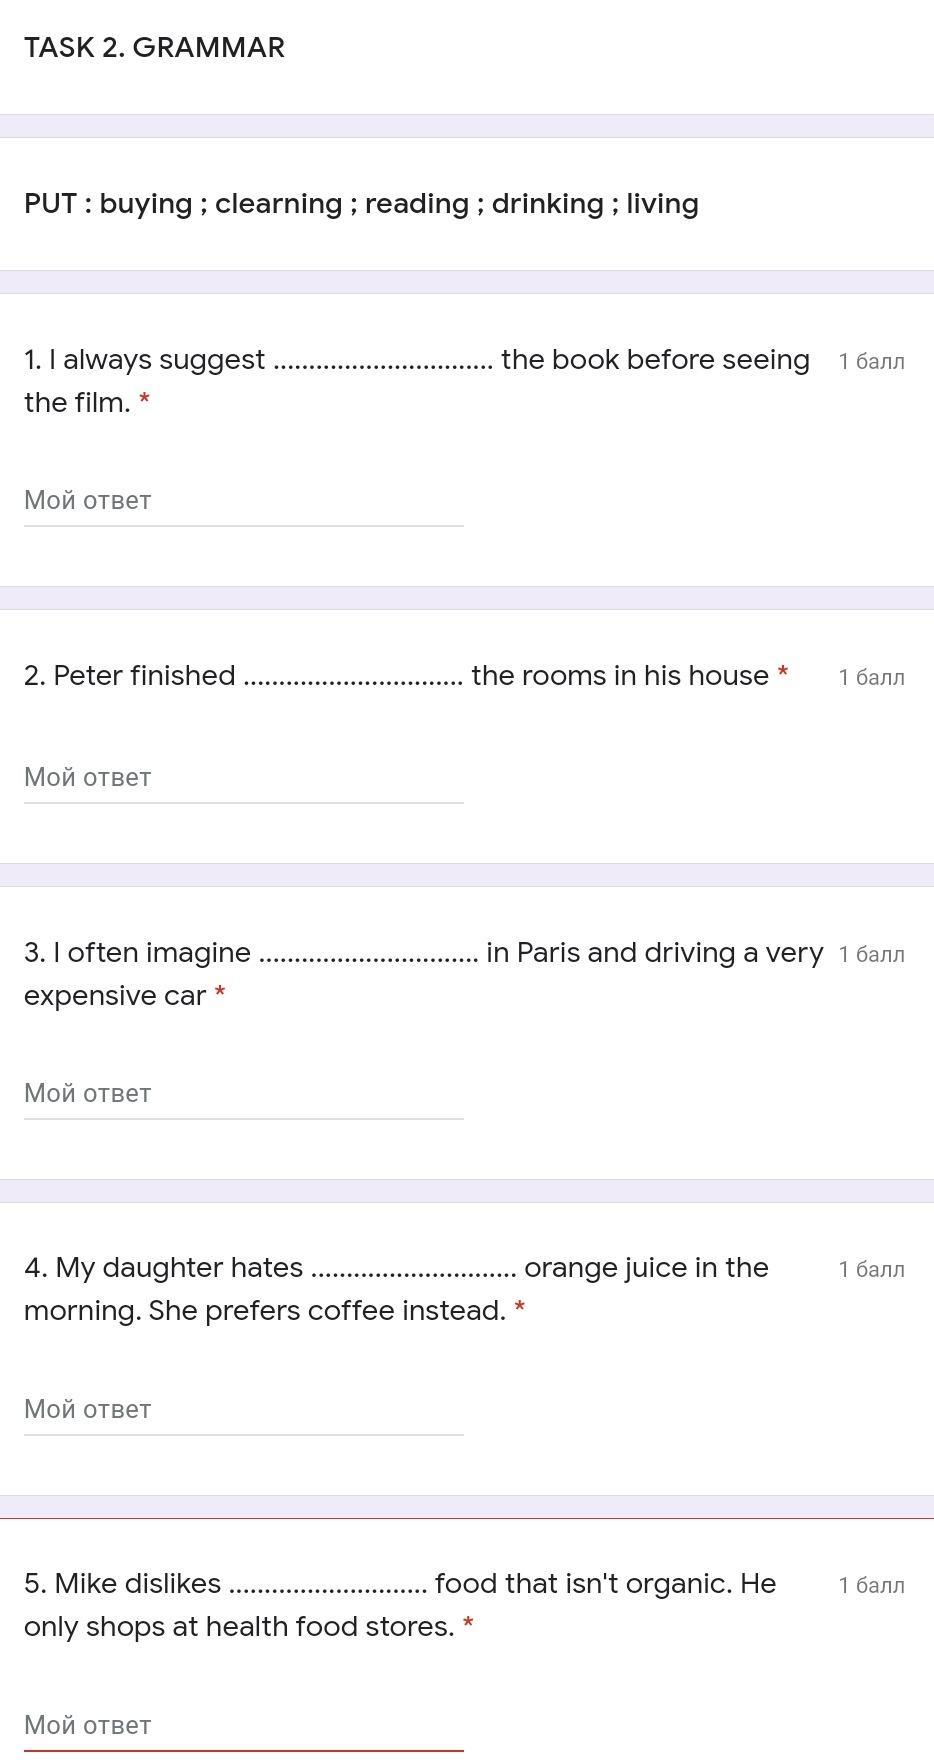Viewport: 934px width, 1764px height.
Task: Click the '1 балл' label for question 1
Action: pyautogui.click(x=871, y=362)
